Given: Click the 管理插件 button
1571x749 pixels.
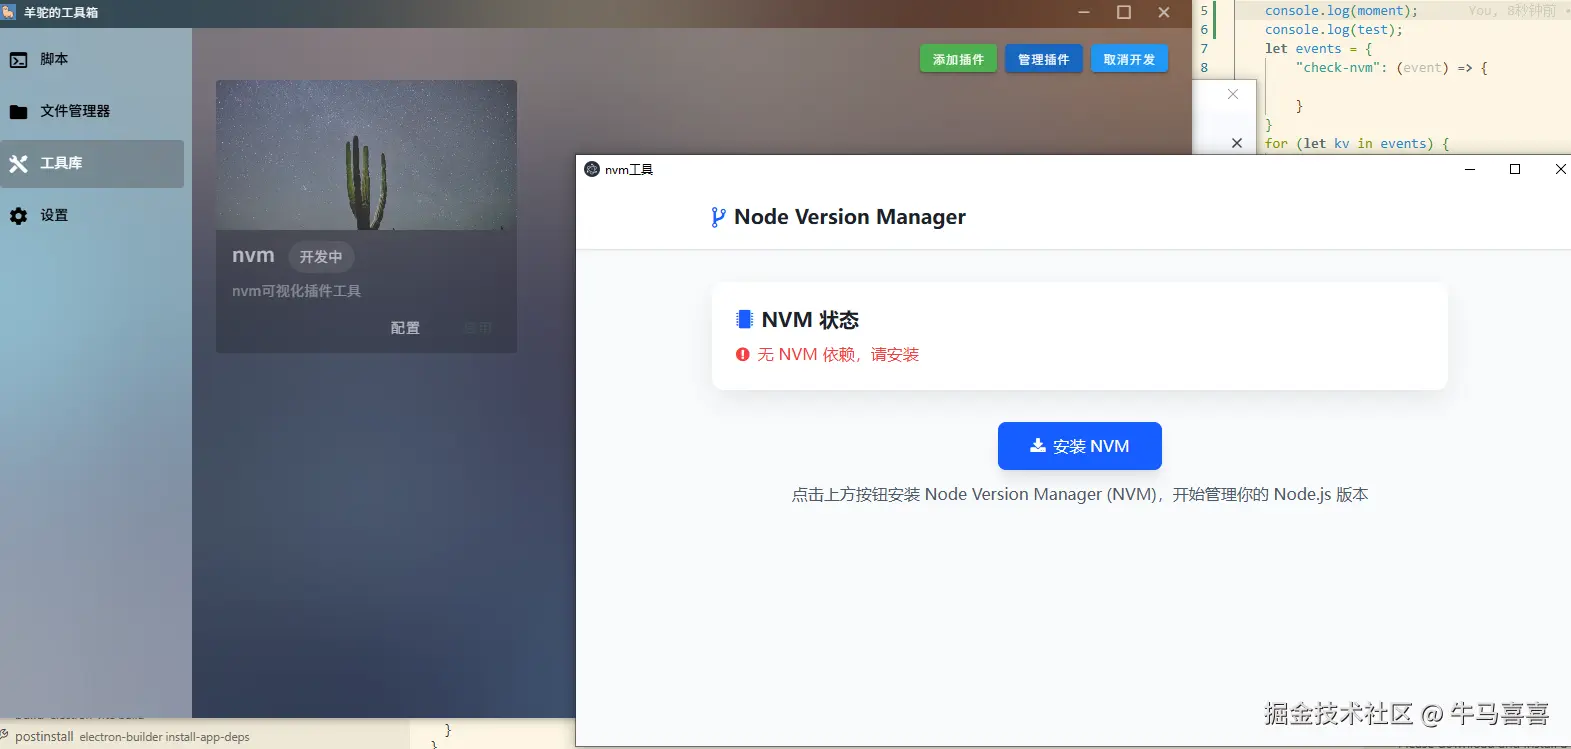Looking at the screenshot, I should 1043,59.
